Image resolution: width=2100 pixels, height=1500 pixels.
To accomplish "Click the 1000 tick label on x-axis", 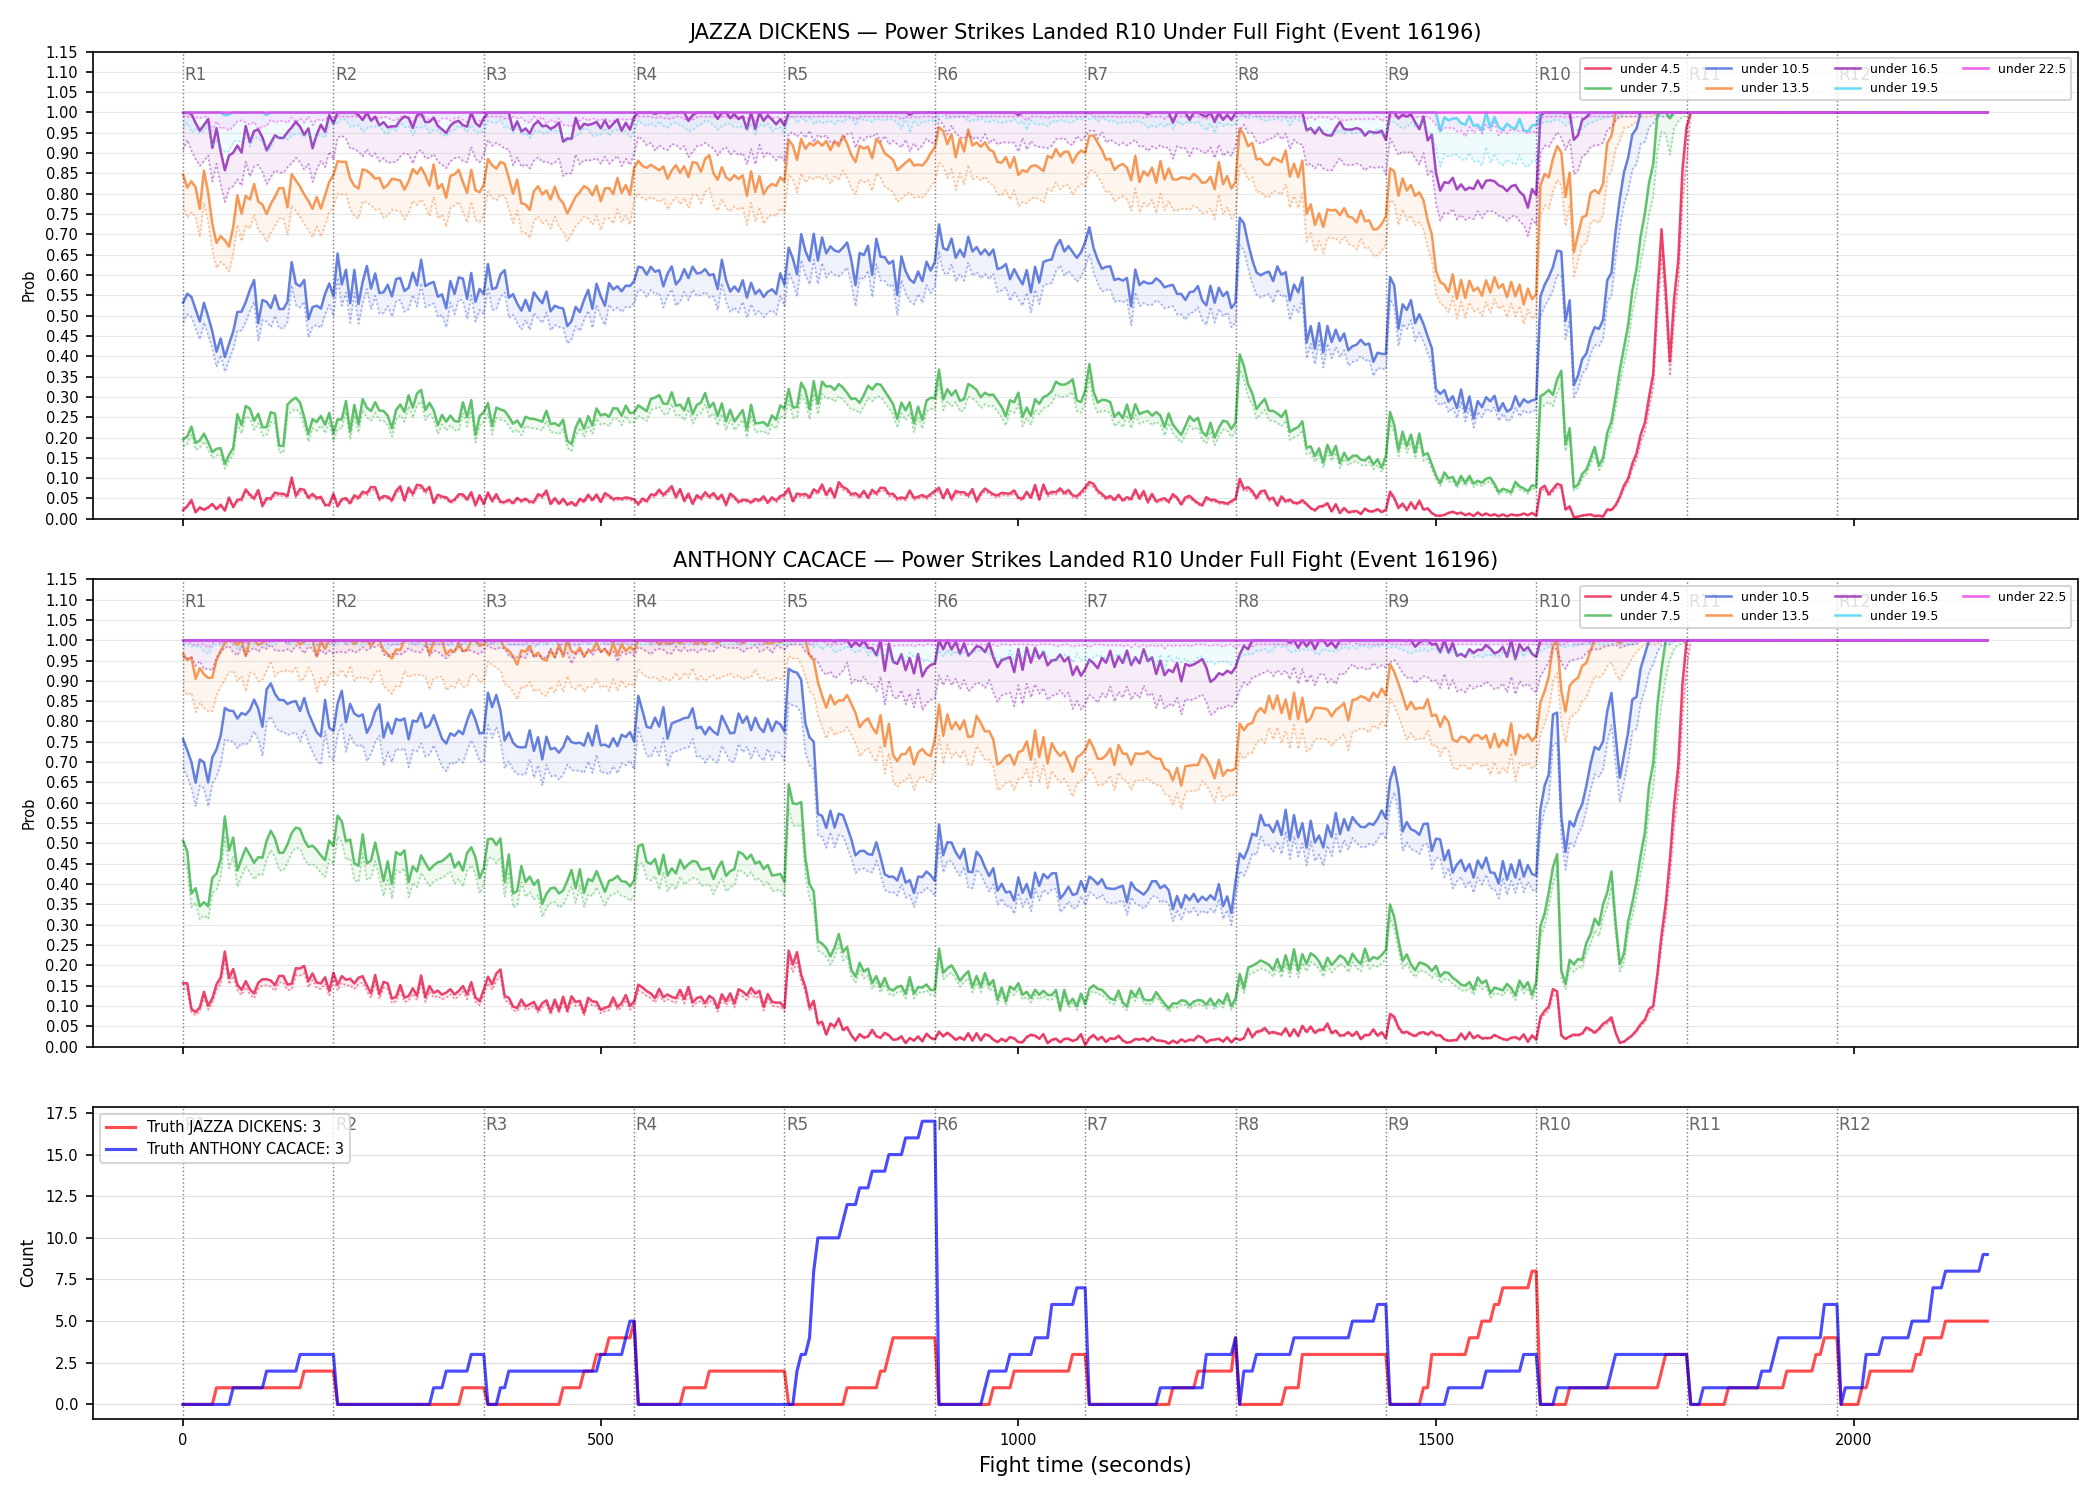I will pos(1018,1440).
